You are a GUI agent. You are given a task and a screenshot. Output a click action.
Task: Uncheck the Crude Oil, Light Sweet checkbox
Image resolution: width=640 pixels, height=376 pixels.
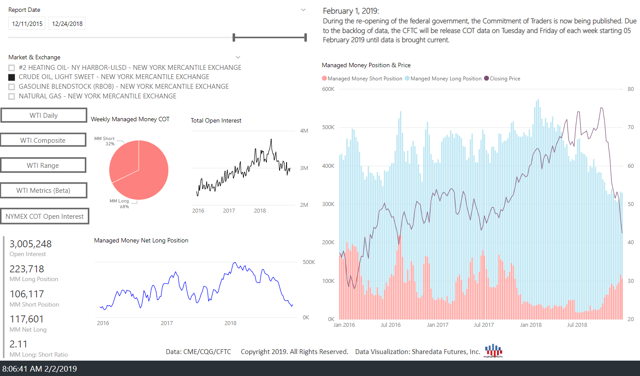coord(11,77)
